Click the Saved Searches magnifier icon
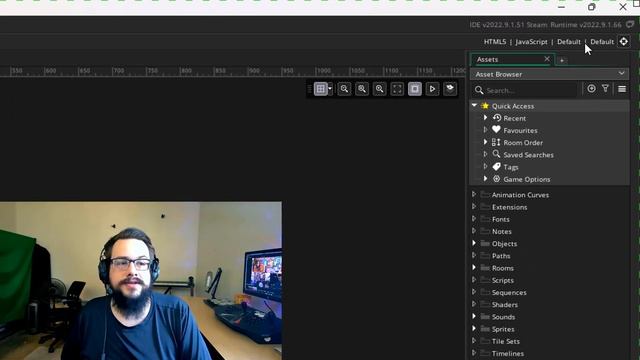Screen dimensions: 640x360 (x=496, y=154)
